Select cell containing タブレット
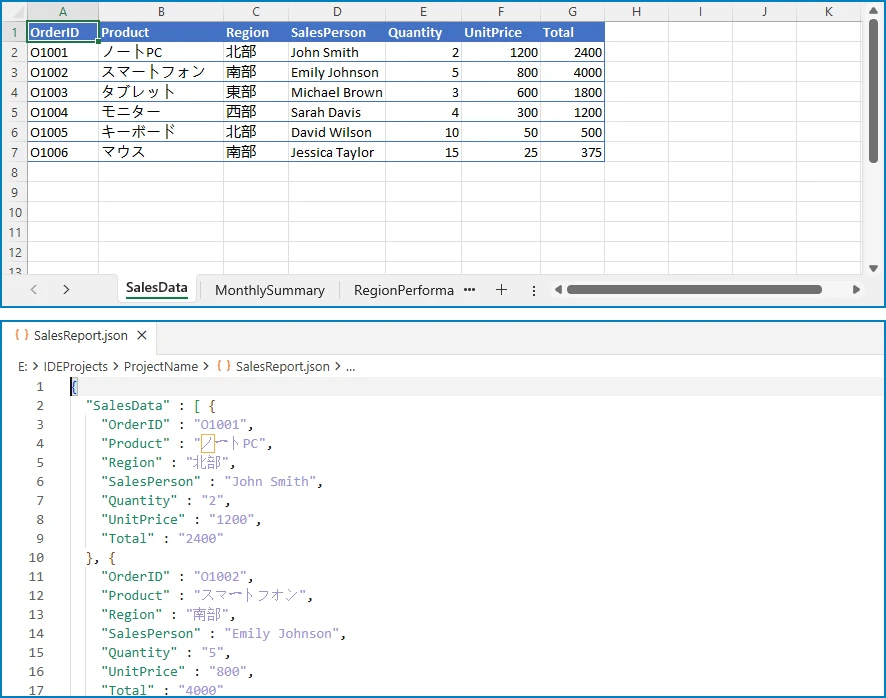The width and height of the screenshot is (886, 698). coord(161,92)
